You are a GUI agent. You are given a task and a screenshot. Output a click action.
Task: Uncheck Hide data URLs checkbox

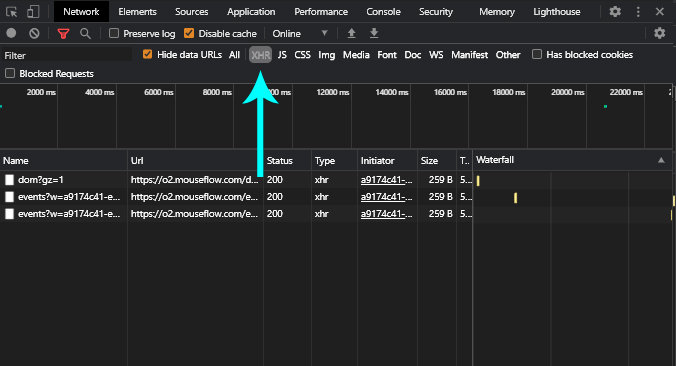147,54
